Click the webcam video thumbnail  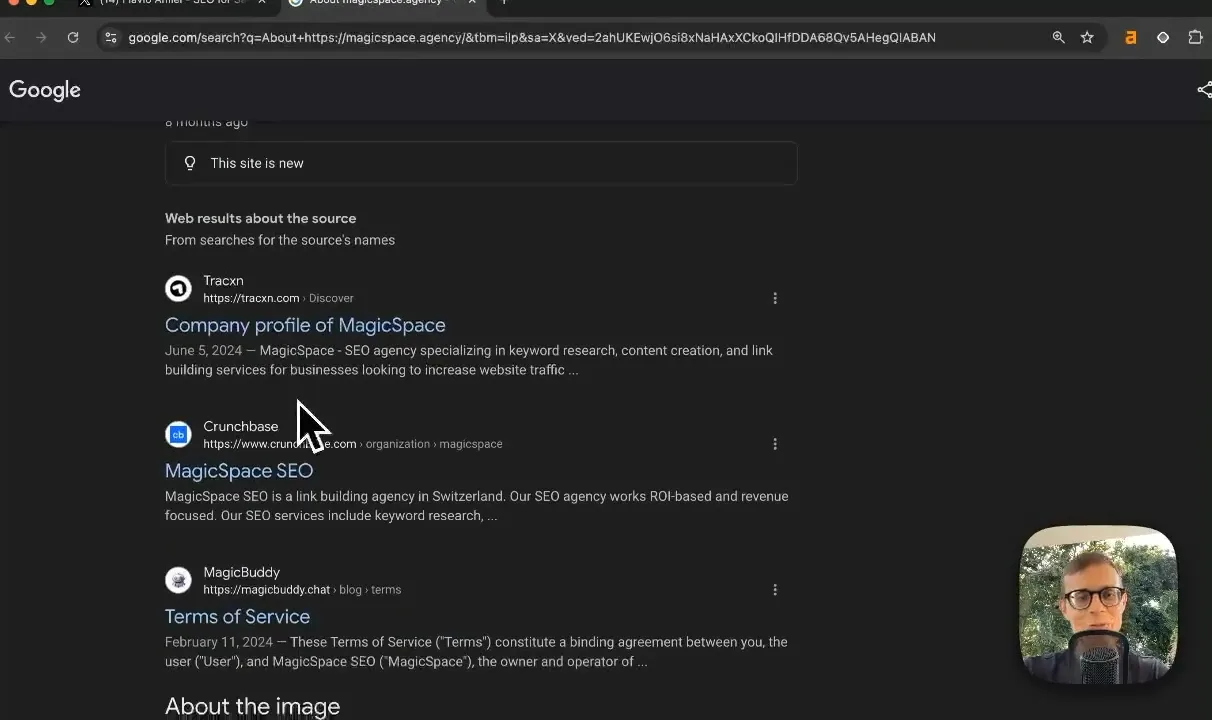[1098, 604]
